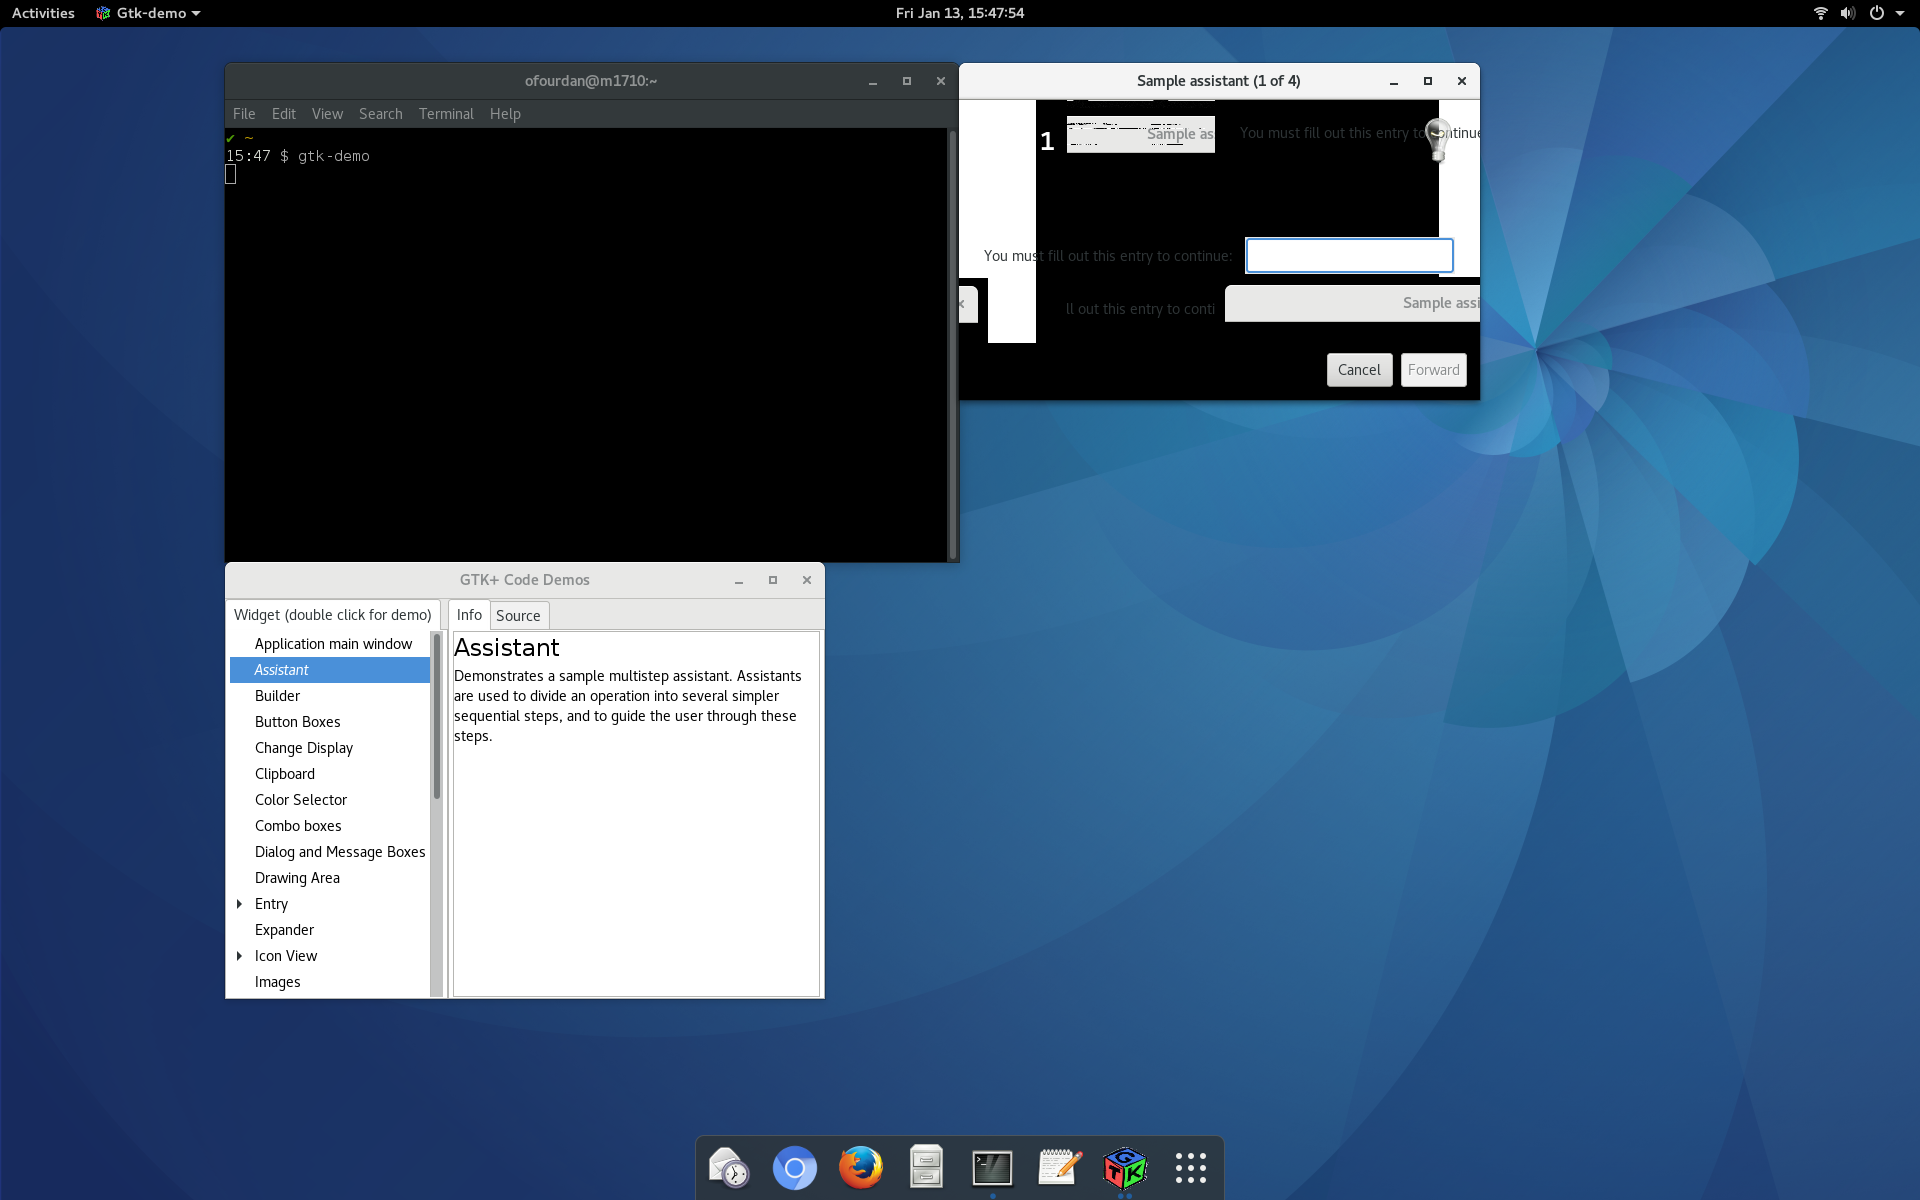Click the Cancel button in the assistant

pos(1359,370)
